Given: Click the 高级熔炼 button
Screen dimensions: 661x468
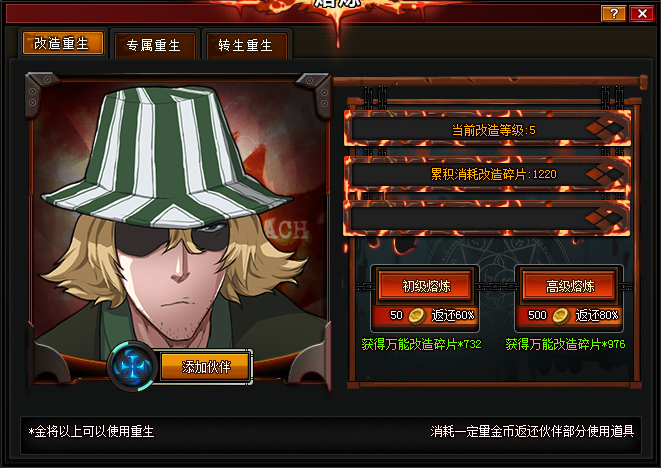Looking at the screenshot, I should click(x=570, y=286).
